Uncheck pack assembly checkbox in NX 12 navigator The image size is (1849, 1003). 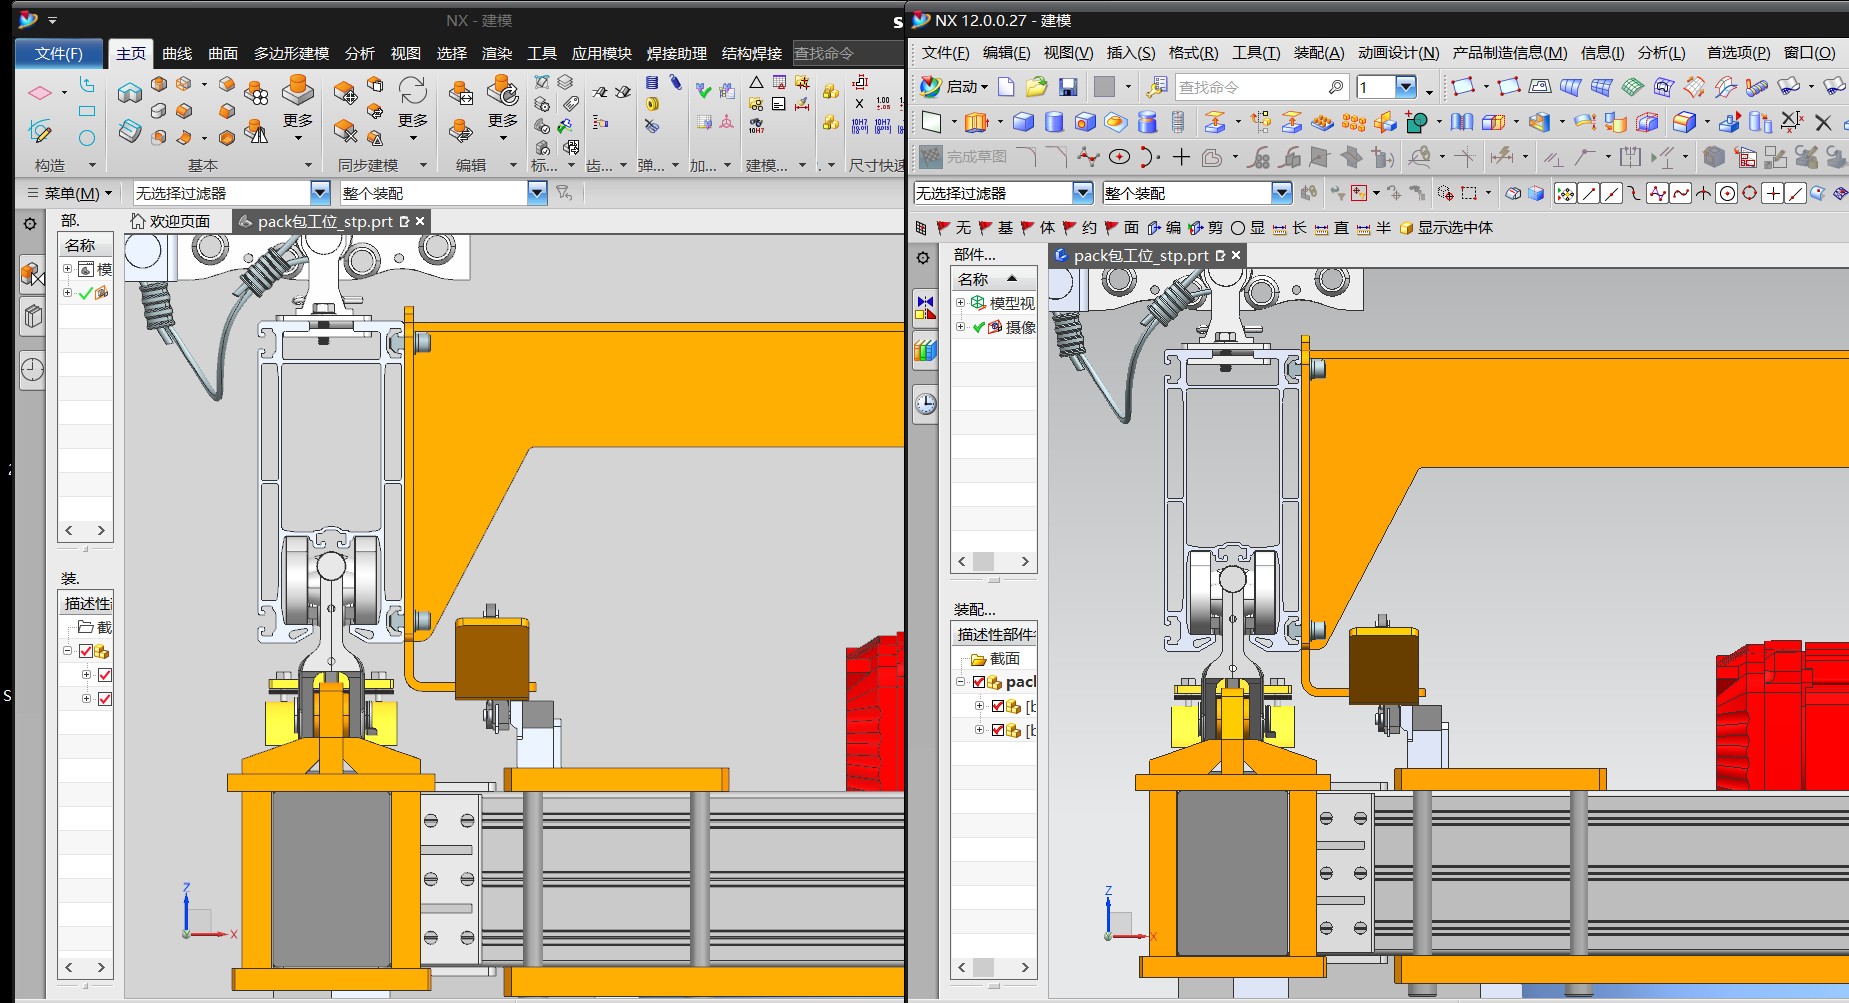(x=979, y=683)
